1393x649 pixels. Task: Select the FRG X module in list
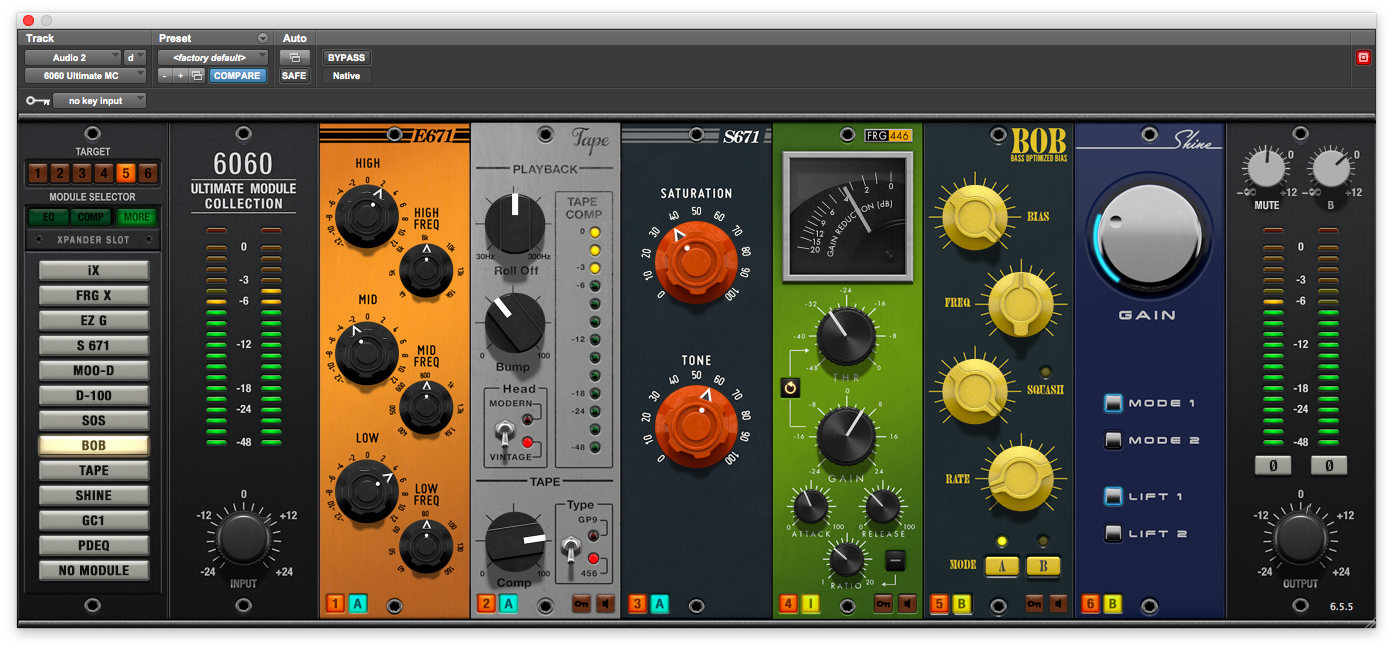pyautogui.click(x=94, y=295)
